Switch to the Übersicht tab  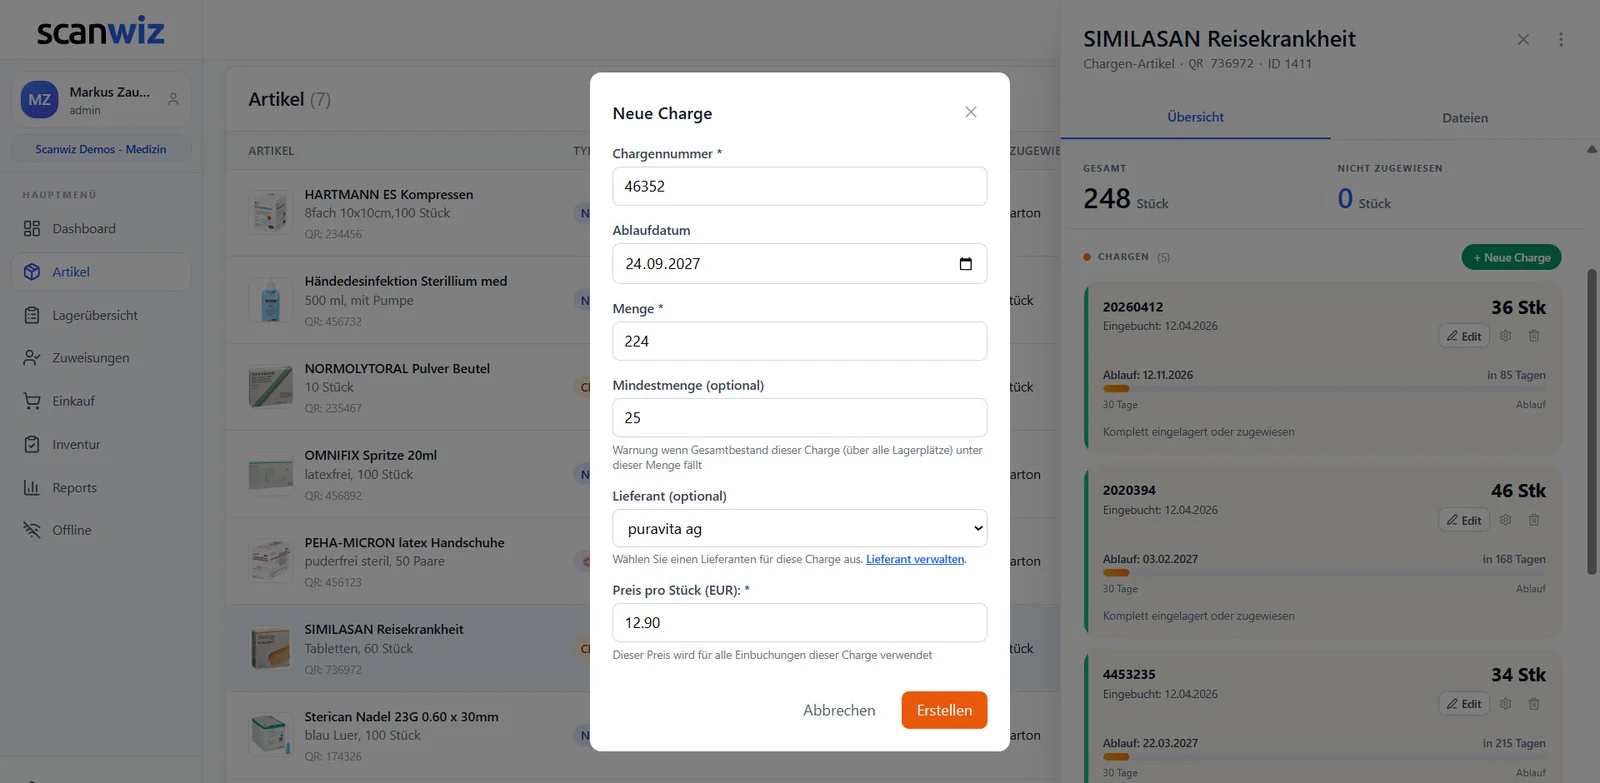click(x=1196, y=117)
